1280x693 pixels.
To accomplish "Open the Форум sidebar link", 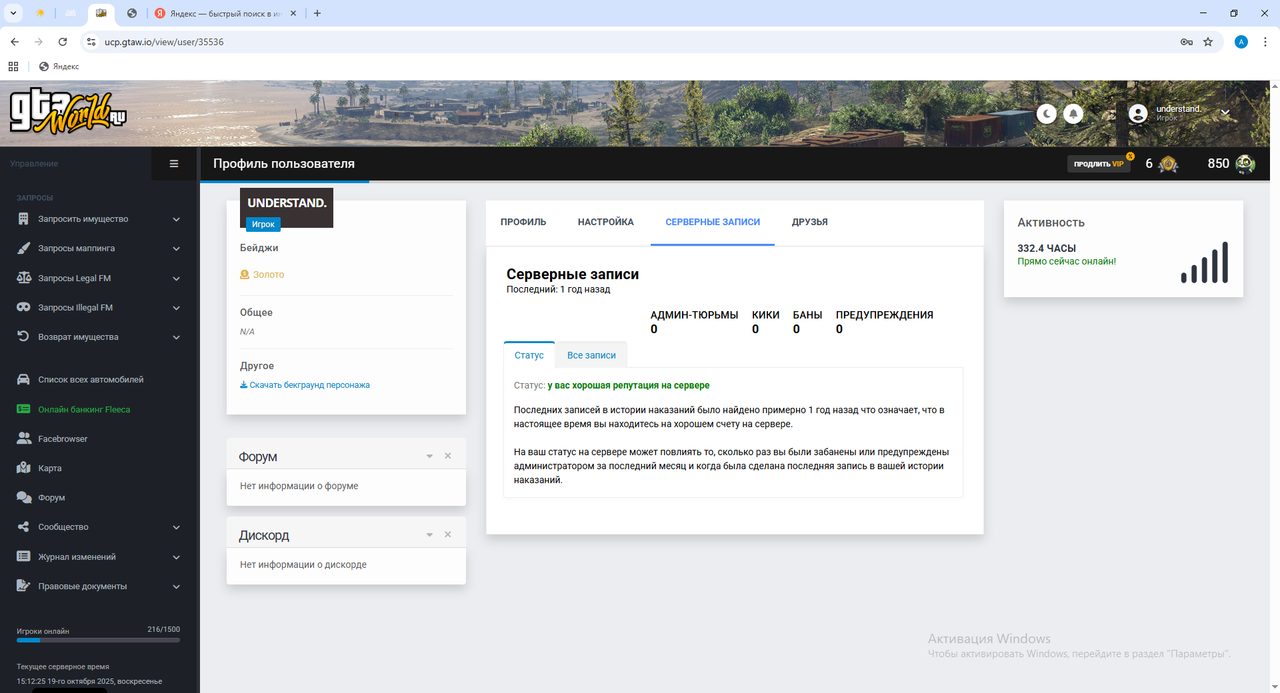I will [52, 497].
